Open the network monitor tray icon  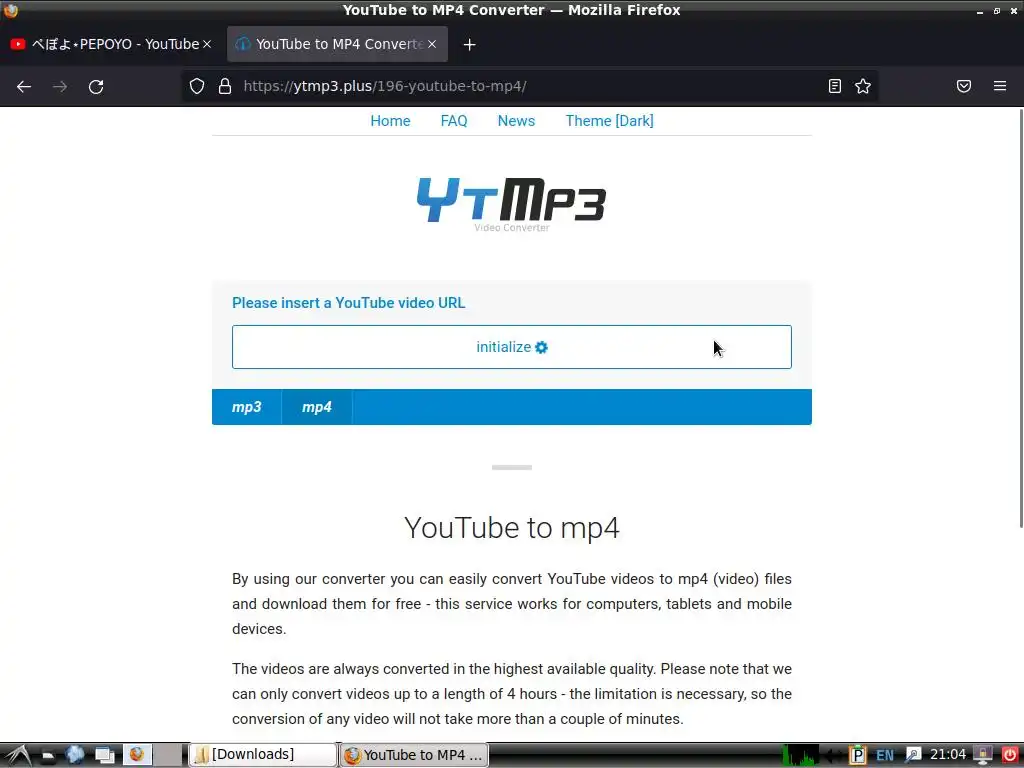click(x=983, y=756)
